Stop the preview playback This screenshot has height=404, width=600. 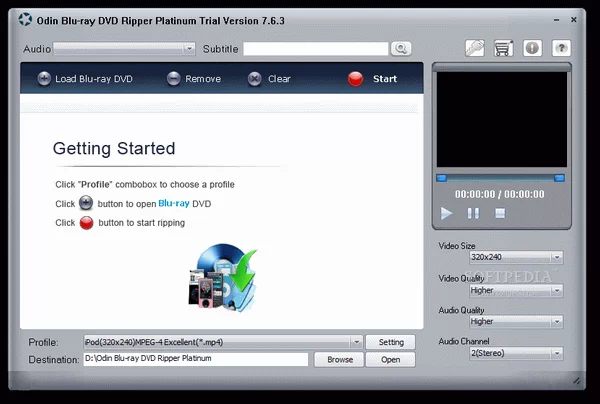500,213
